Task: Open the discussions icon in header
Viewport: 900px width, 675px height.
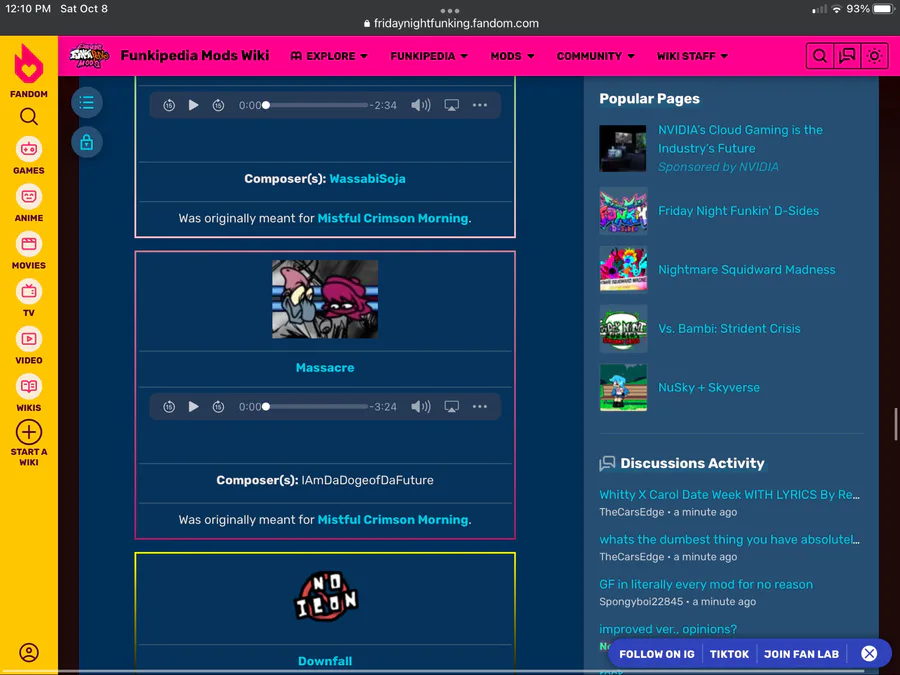Action: click(847, 56)
